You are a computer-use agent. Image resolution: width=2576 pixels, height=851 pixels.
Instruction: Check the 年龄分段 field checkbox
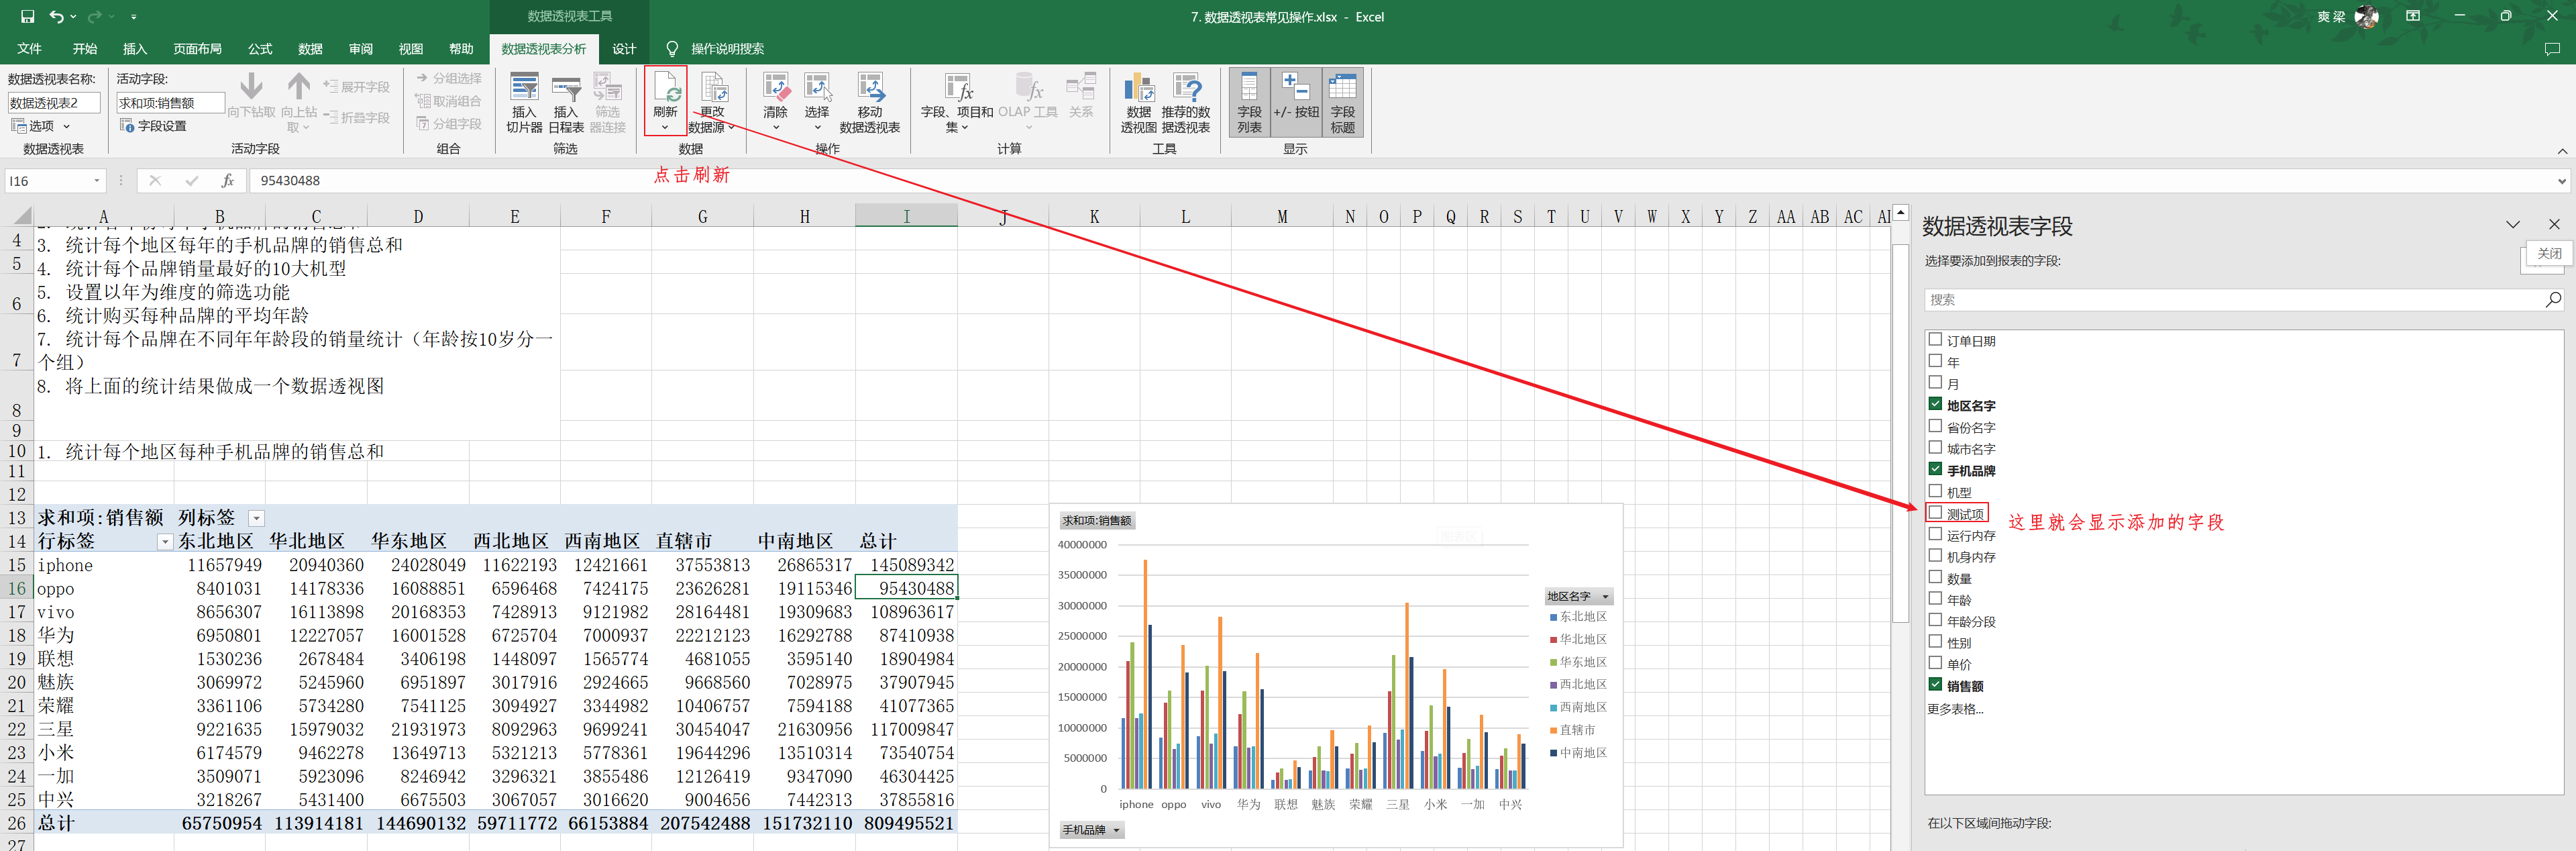[x=1935, y=620]
